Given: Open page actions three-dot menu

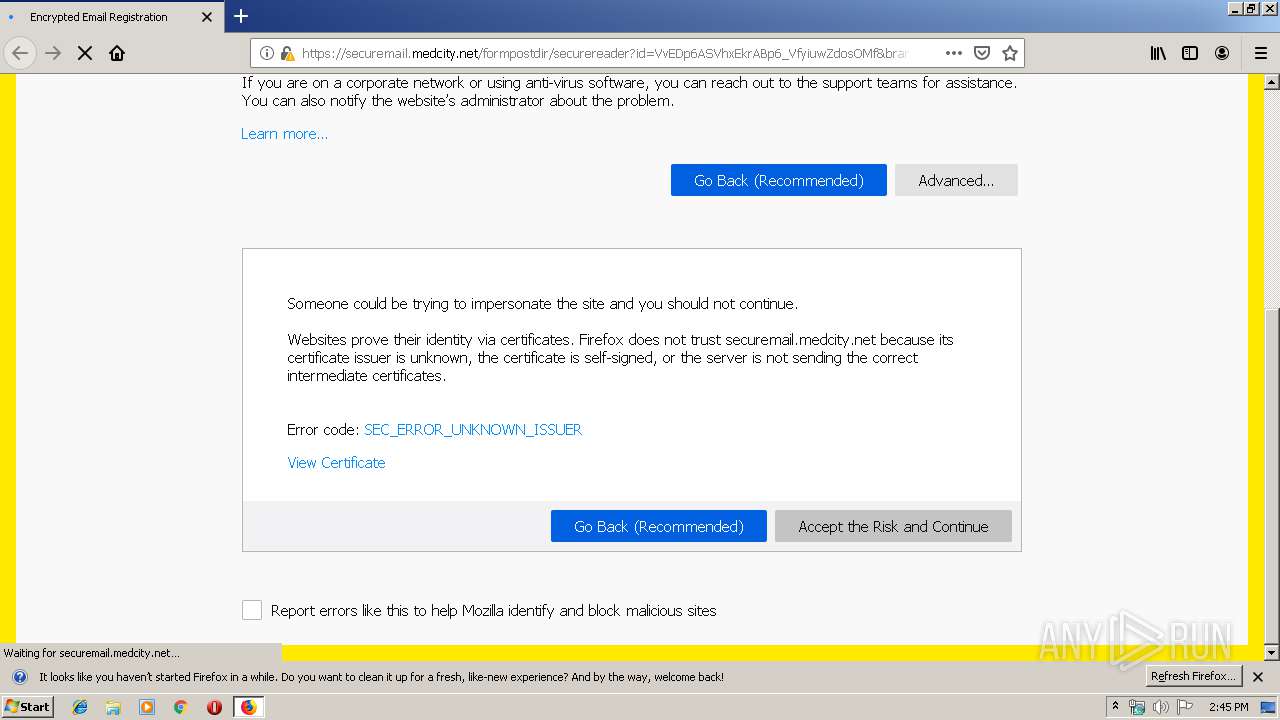Looking at the screenshot, I should [954, 53].
